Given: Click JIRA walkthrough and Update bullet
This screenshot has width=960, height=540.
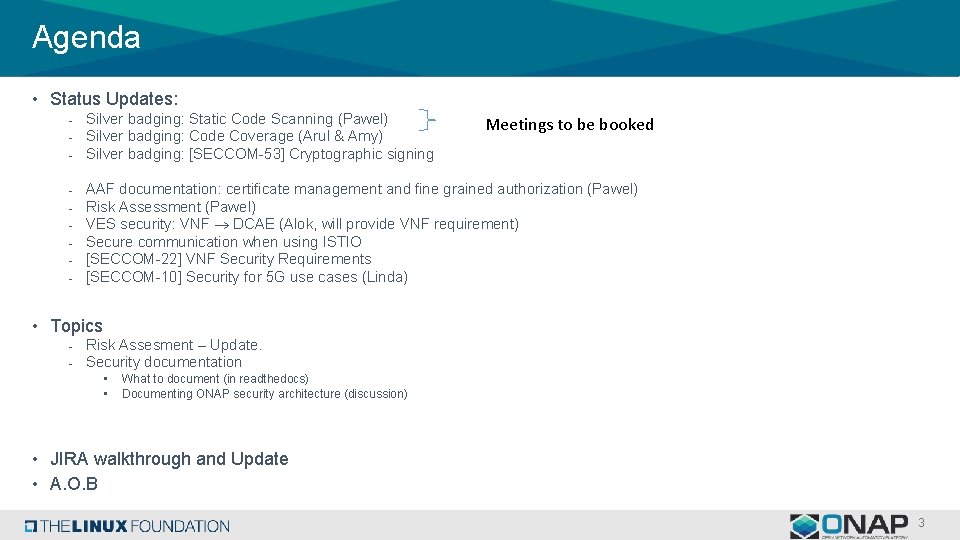Looking at the screenshot, I should [169, 459].
